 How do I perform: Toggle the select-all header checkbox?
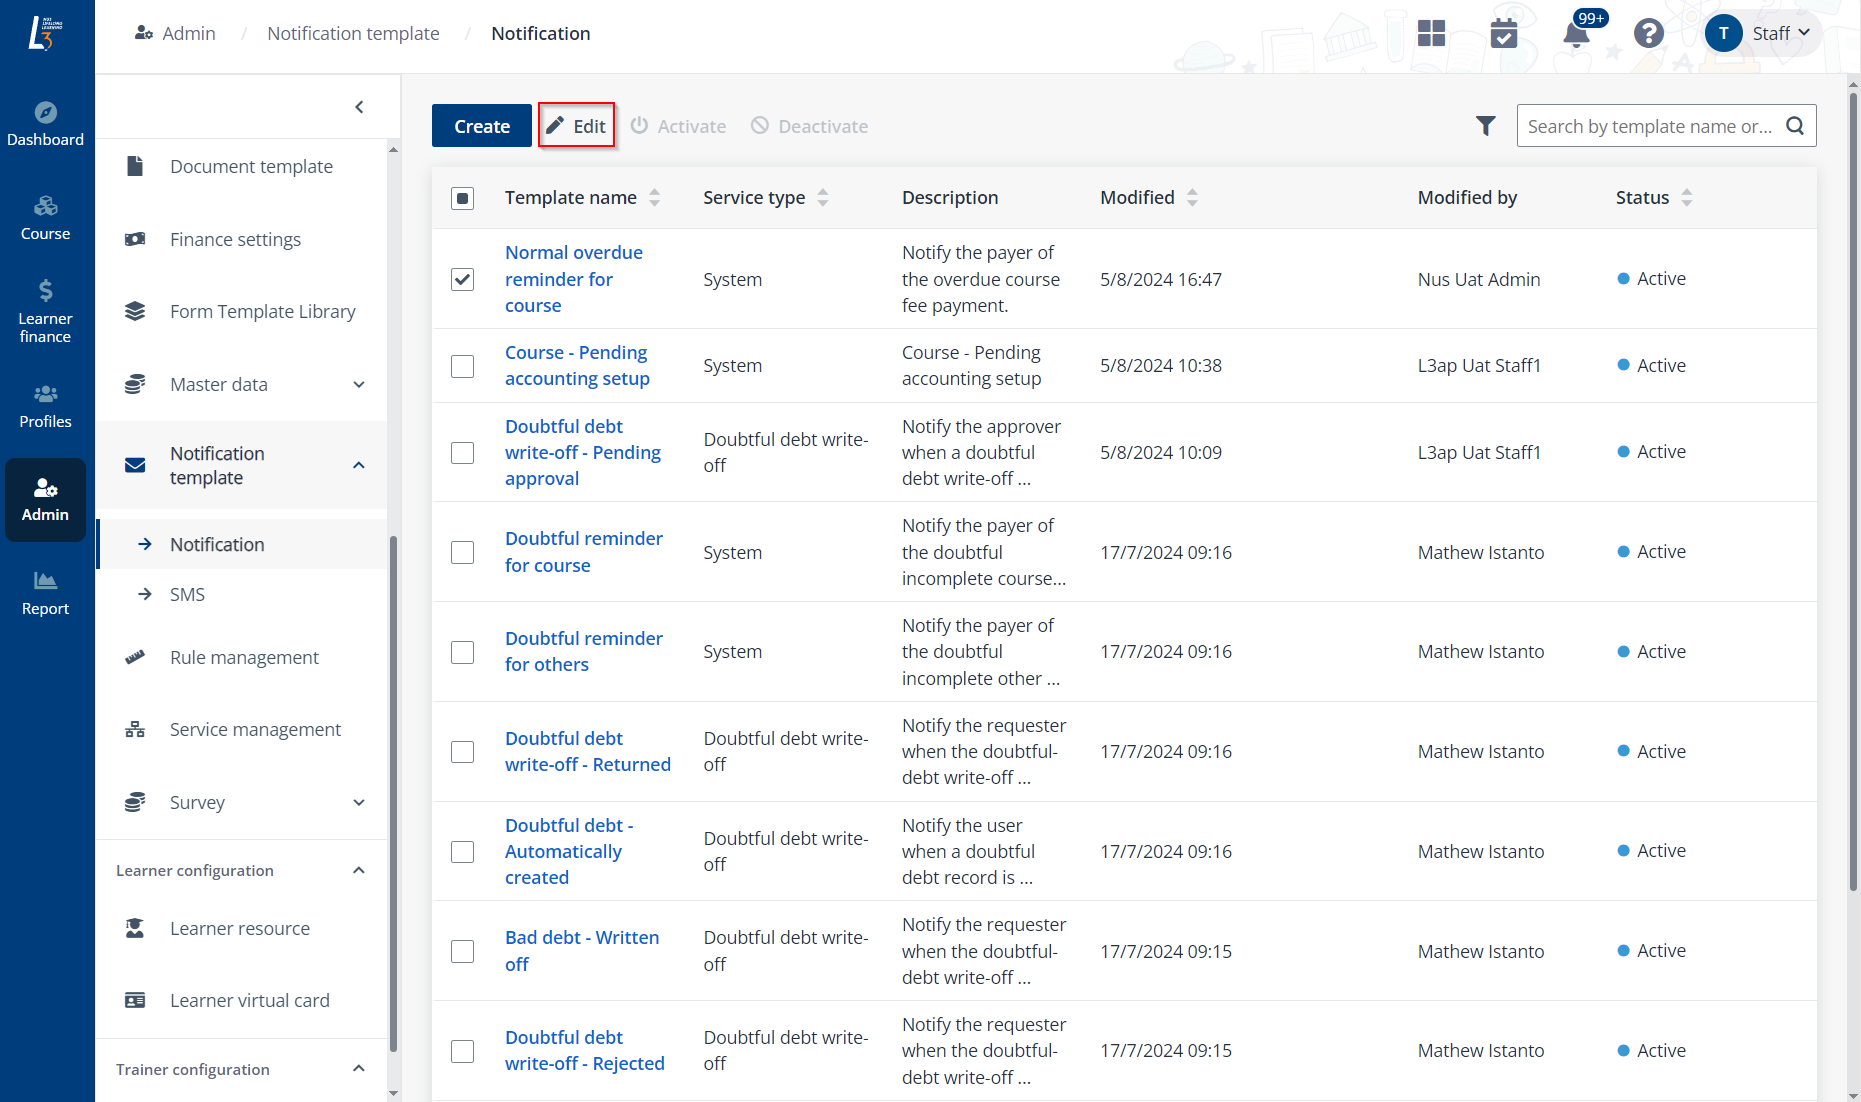(x=462, y=198)
